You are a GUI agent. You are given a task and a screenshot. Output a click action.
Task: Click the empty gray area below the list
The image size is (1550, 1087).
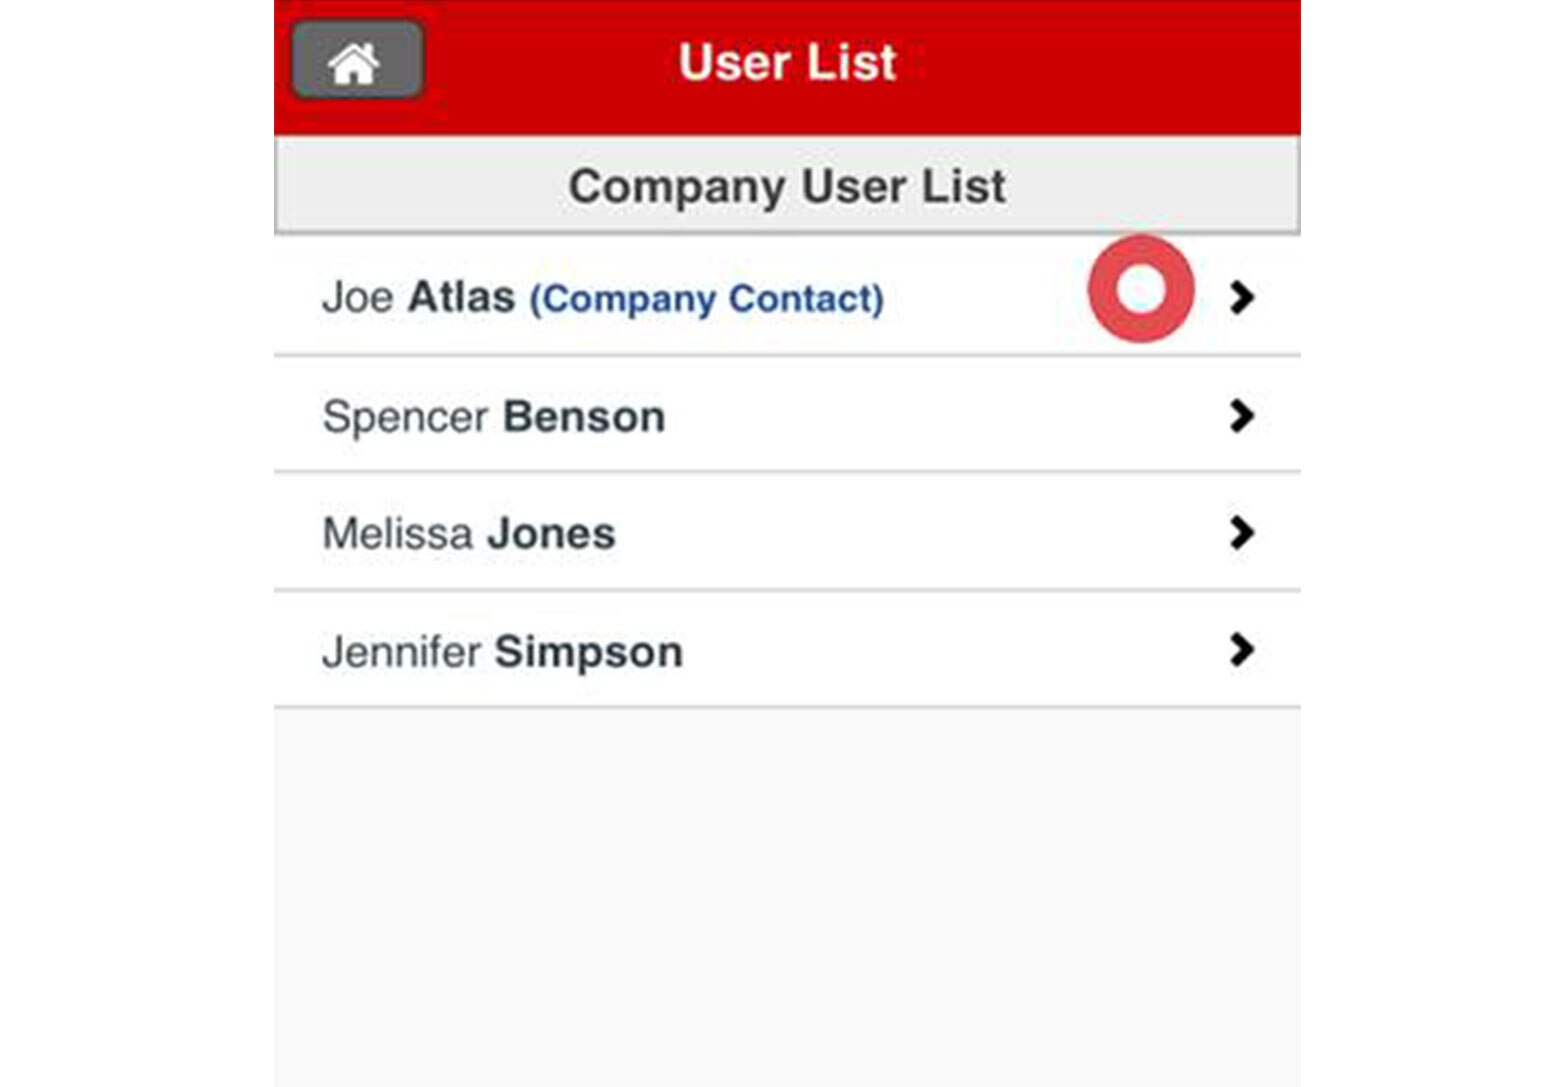click(x=787, y=890)
